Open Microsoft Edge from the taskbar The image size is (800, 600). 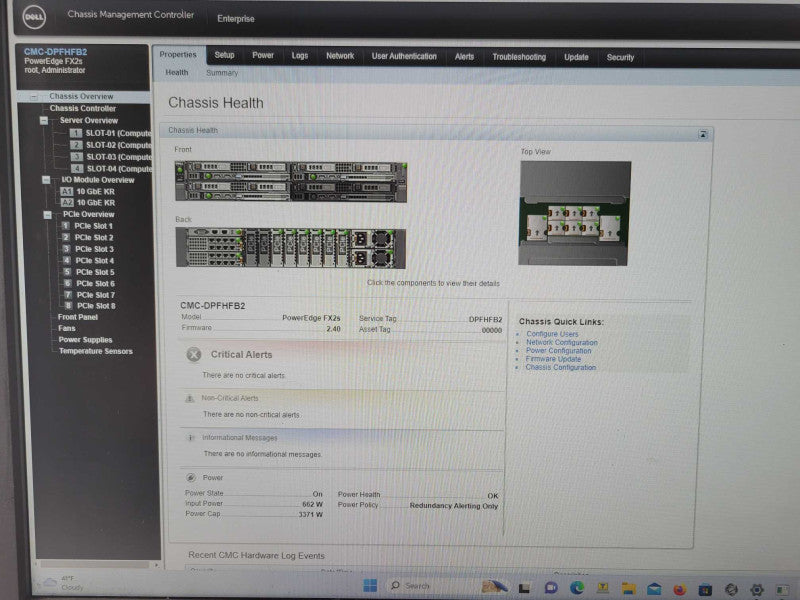coord(577,588)
